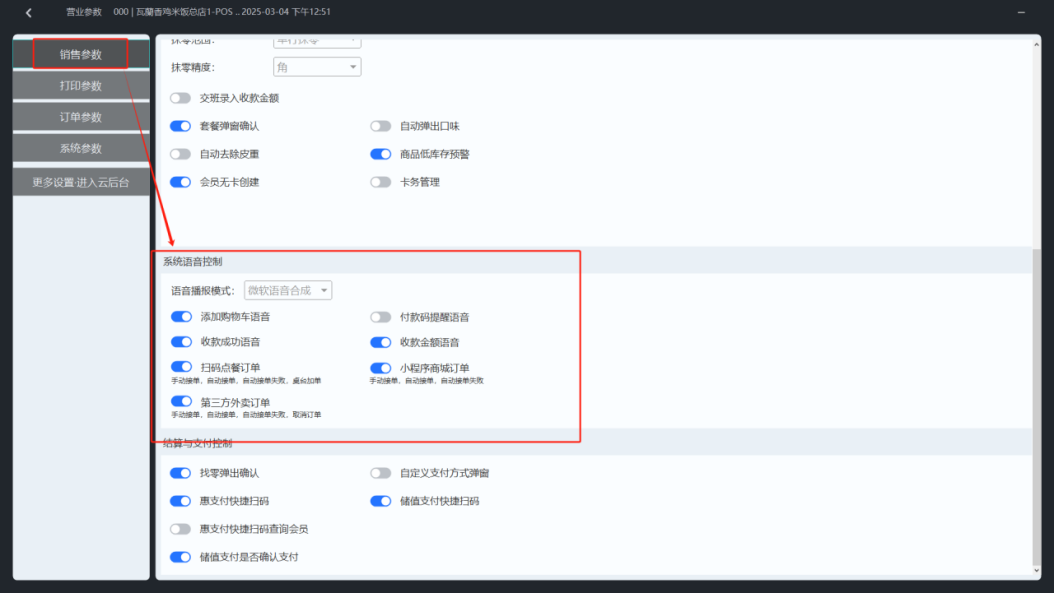Disable 扫码点餐订单 voice toggle

pyautogui.click(x=181, y=366)
